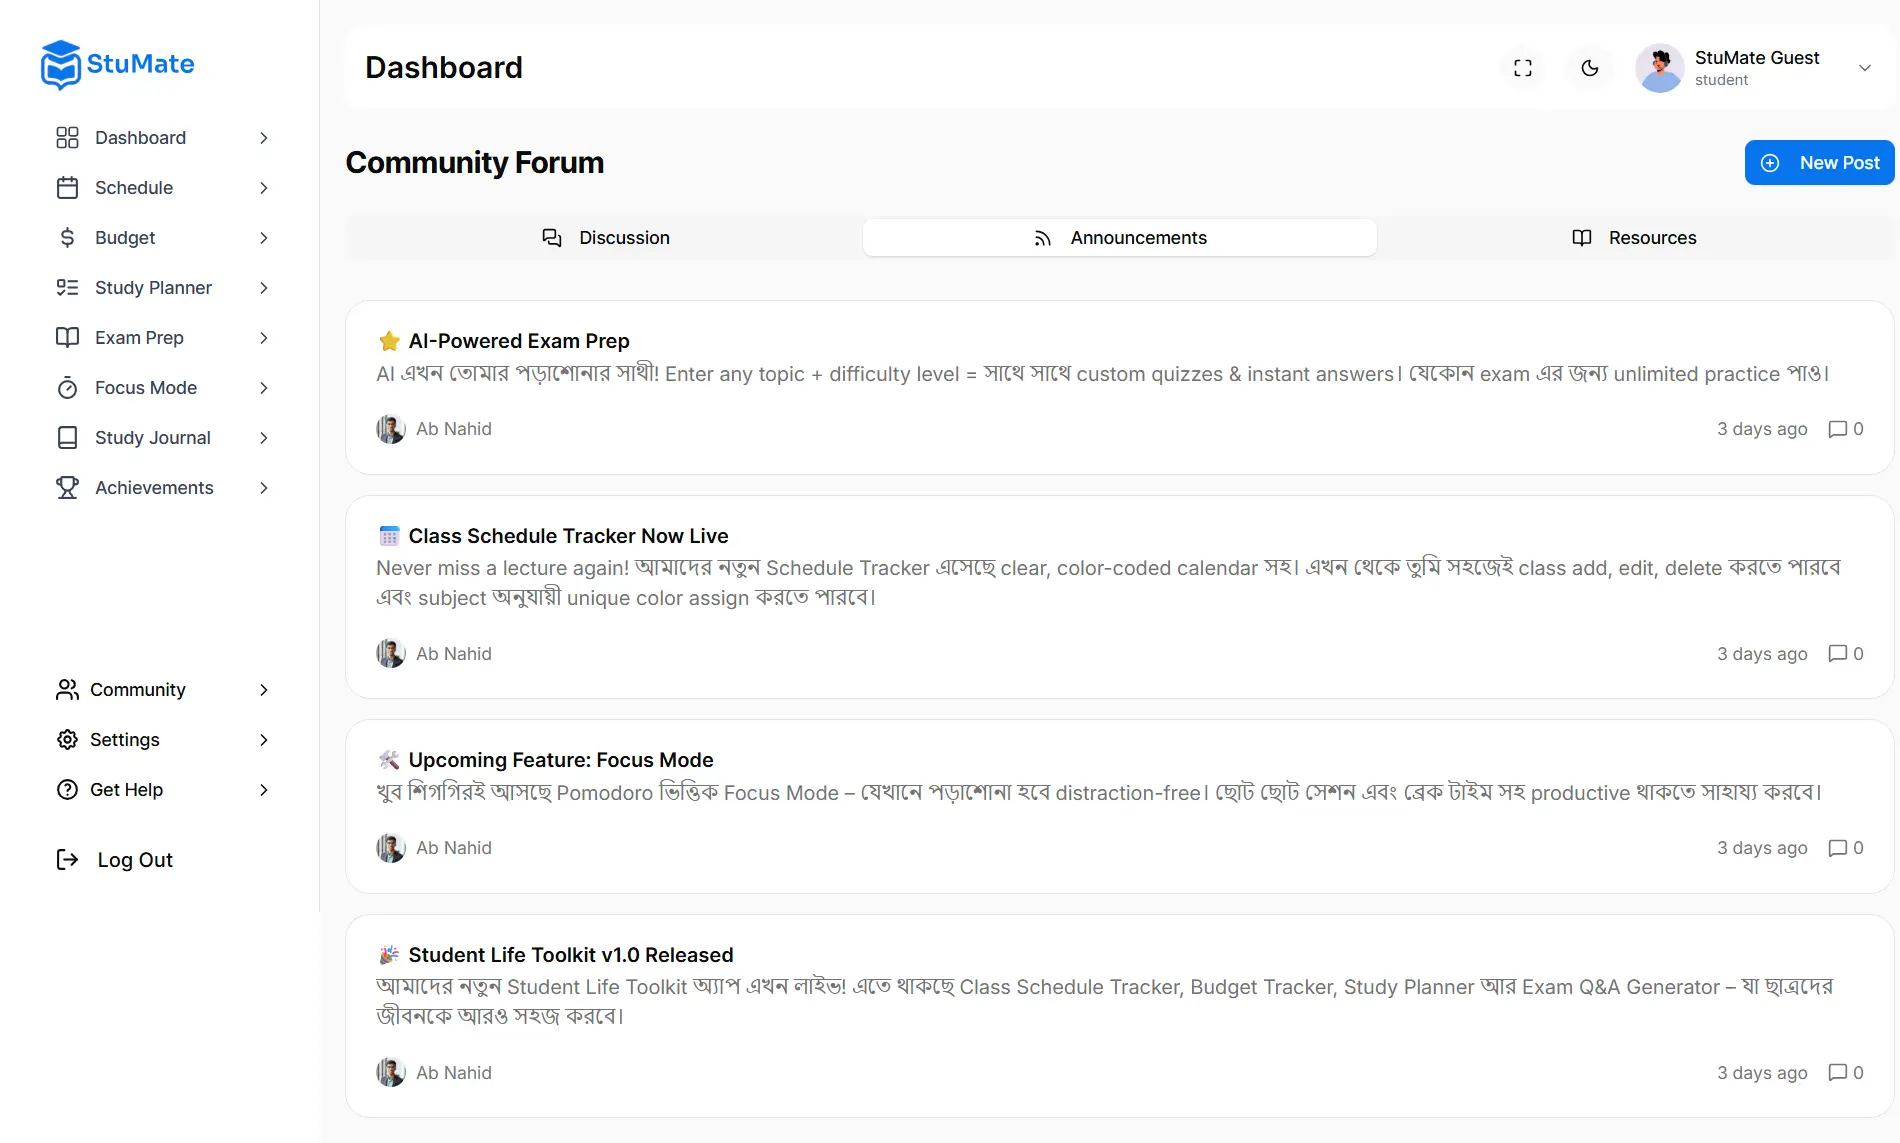The image size is (1900, 1143).
Task: Toggle dark mode with the moon icon
Action: pos(1590,68)
